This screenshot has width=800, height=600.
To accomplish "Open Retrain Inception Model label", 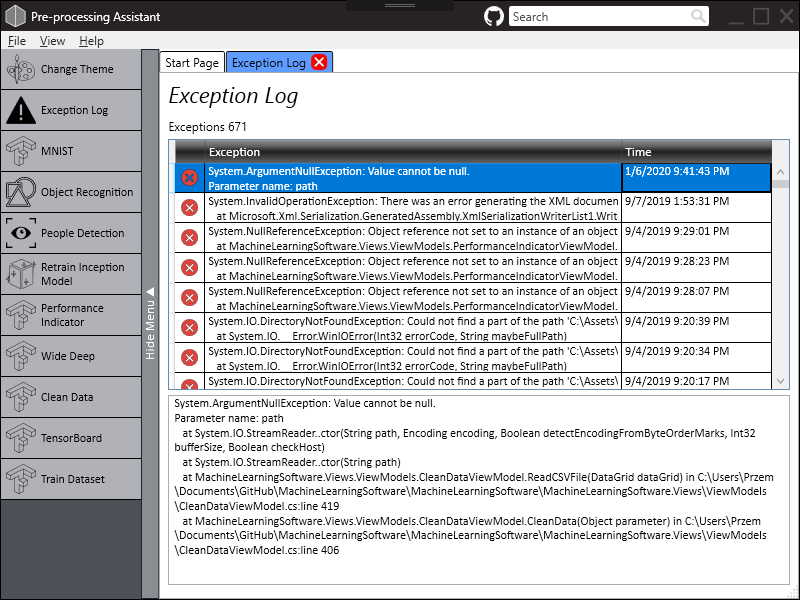I will [x=83, y=274].
